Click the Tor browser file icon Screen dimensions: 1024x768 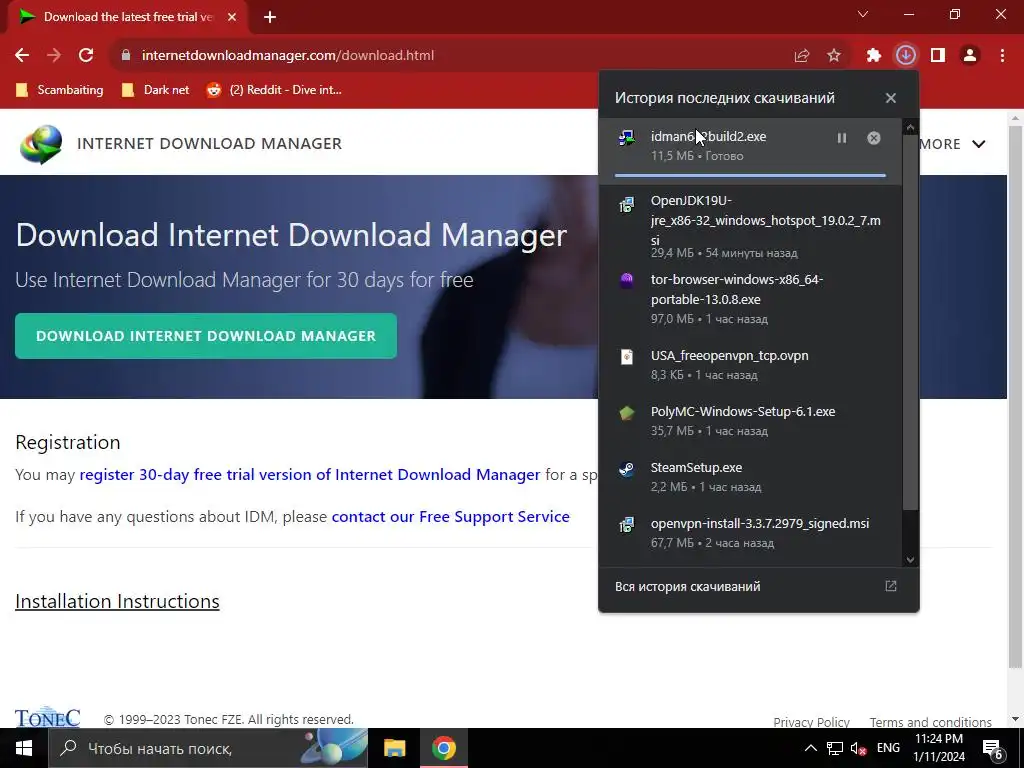coord(626,281)
